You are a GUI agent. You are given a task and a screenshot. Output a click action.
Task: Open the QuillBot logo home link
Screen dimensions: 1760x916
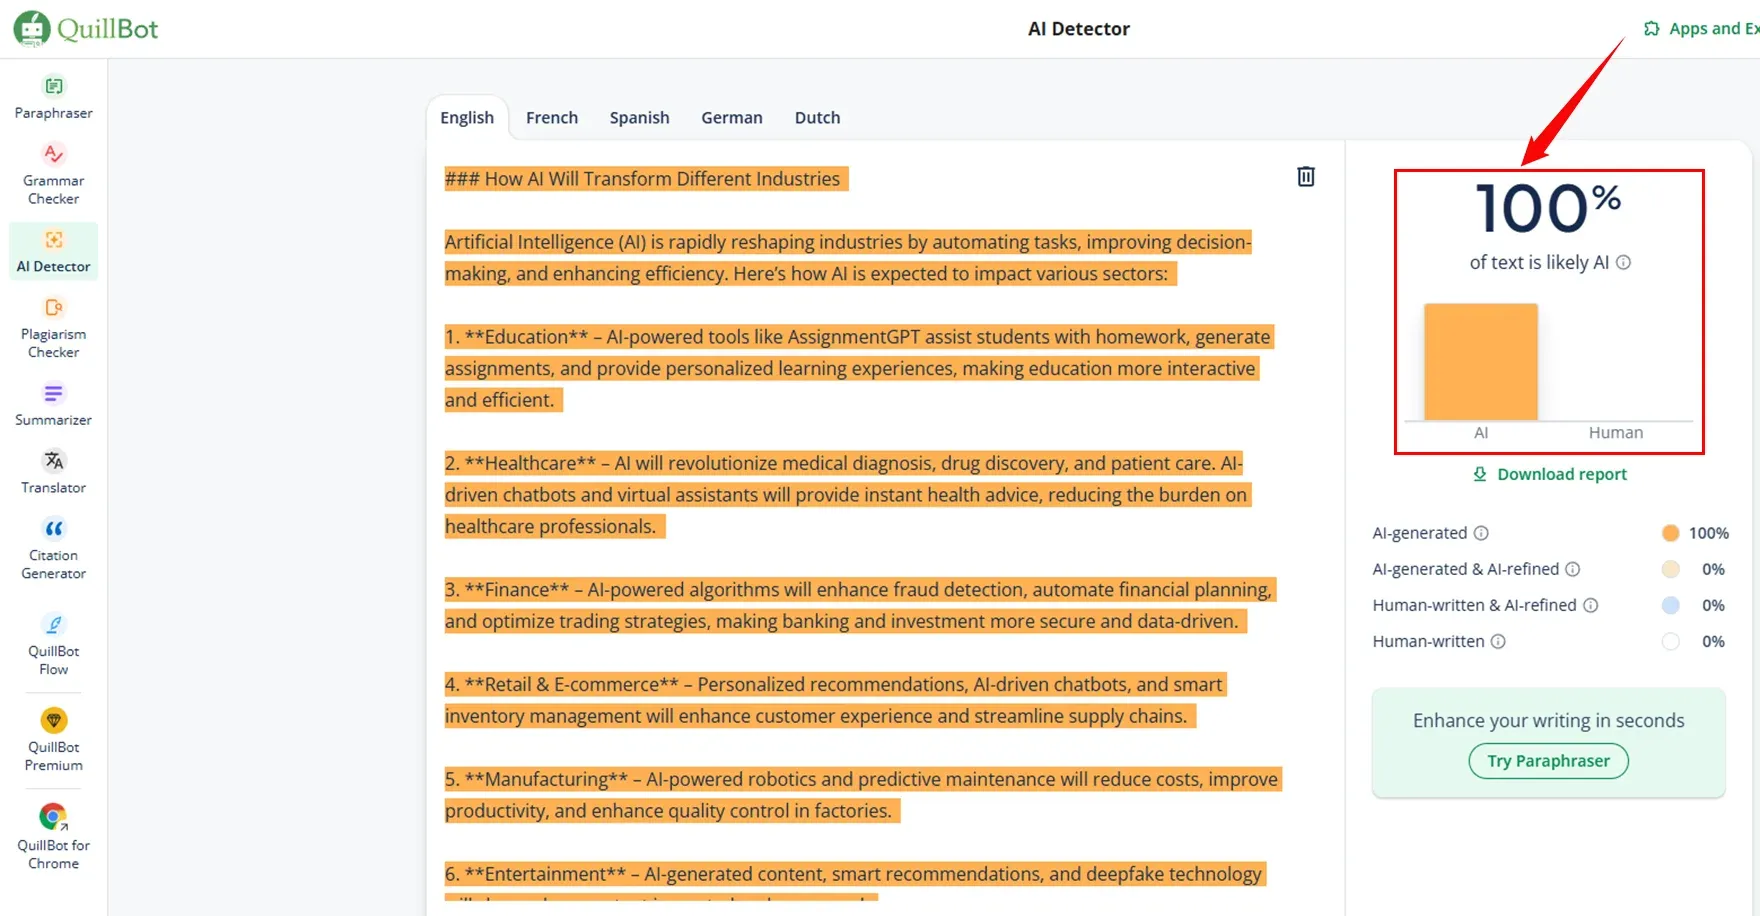86,29
